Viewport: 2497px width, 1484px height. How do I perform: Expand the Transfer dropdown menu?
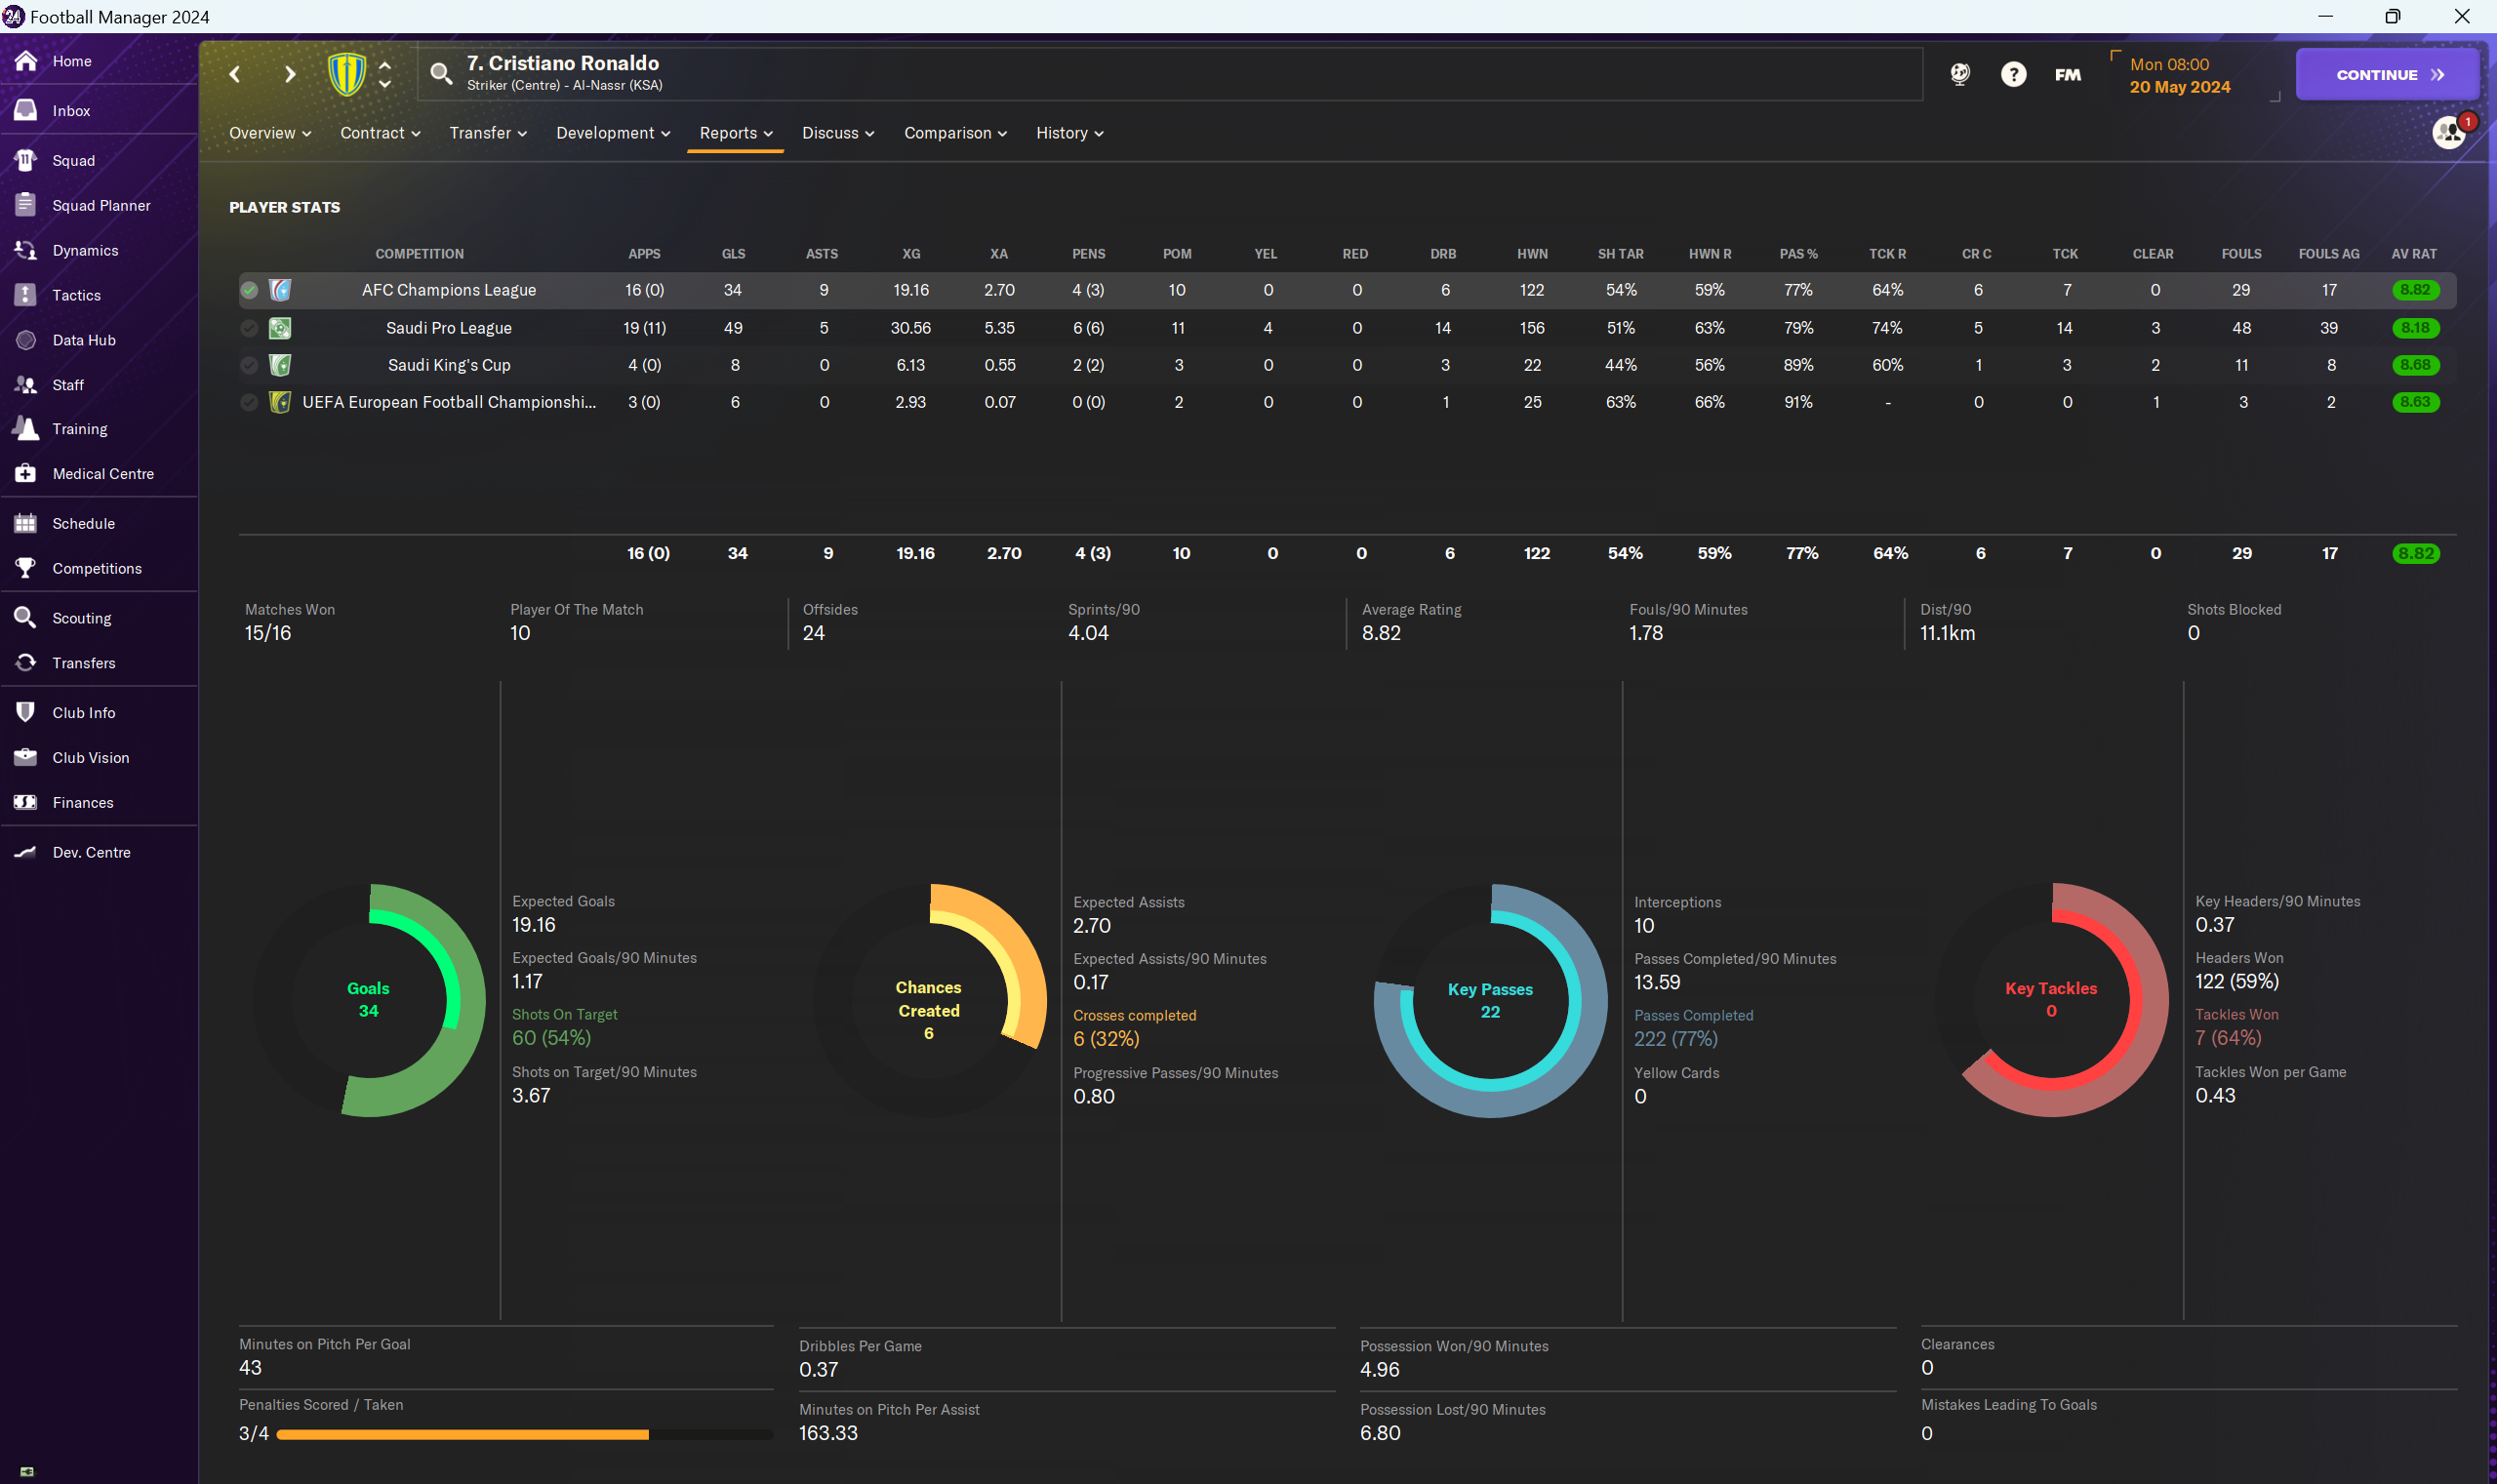click(488, 133)
